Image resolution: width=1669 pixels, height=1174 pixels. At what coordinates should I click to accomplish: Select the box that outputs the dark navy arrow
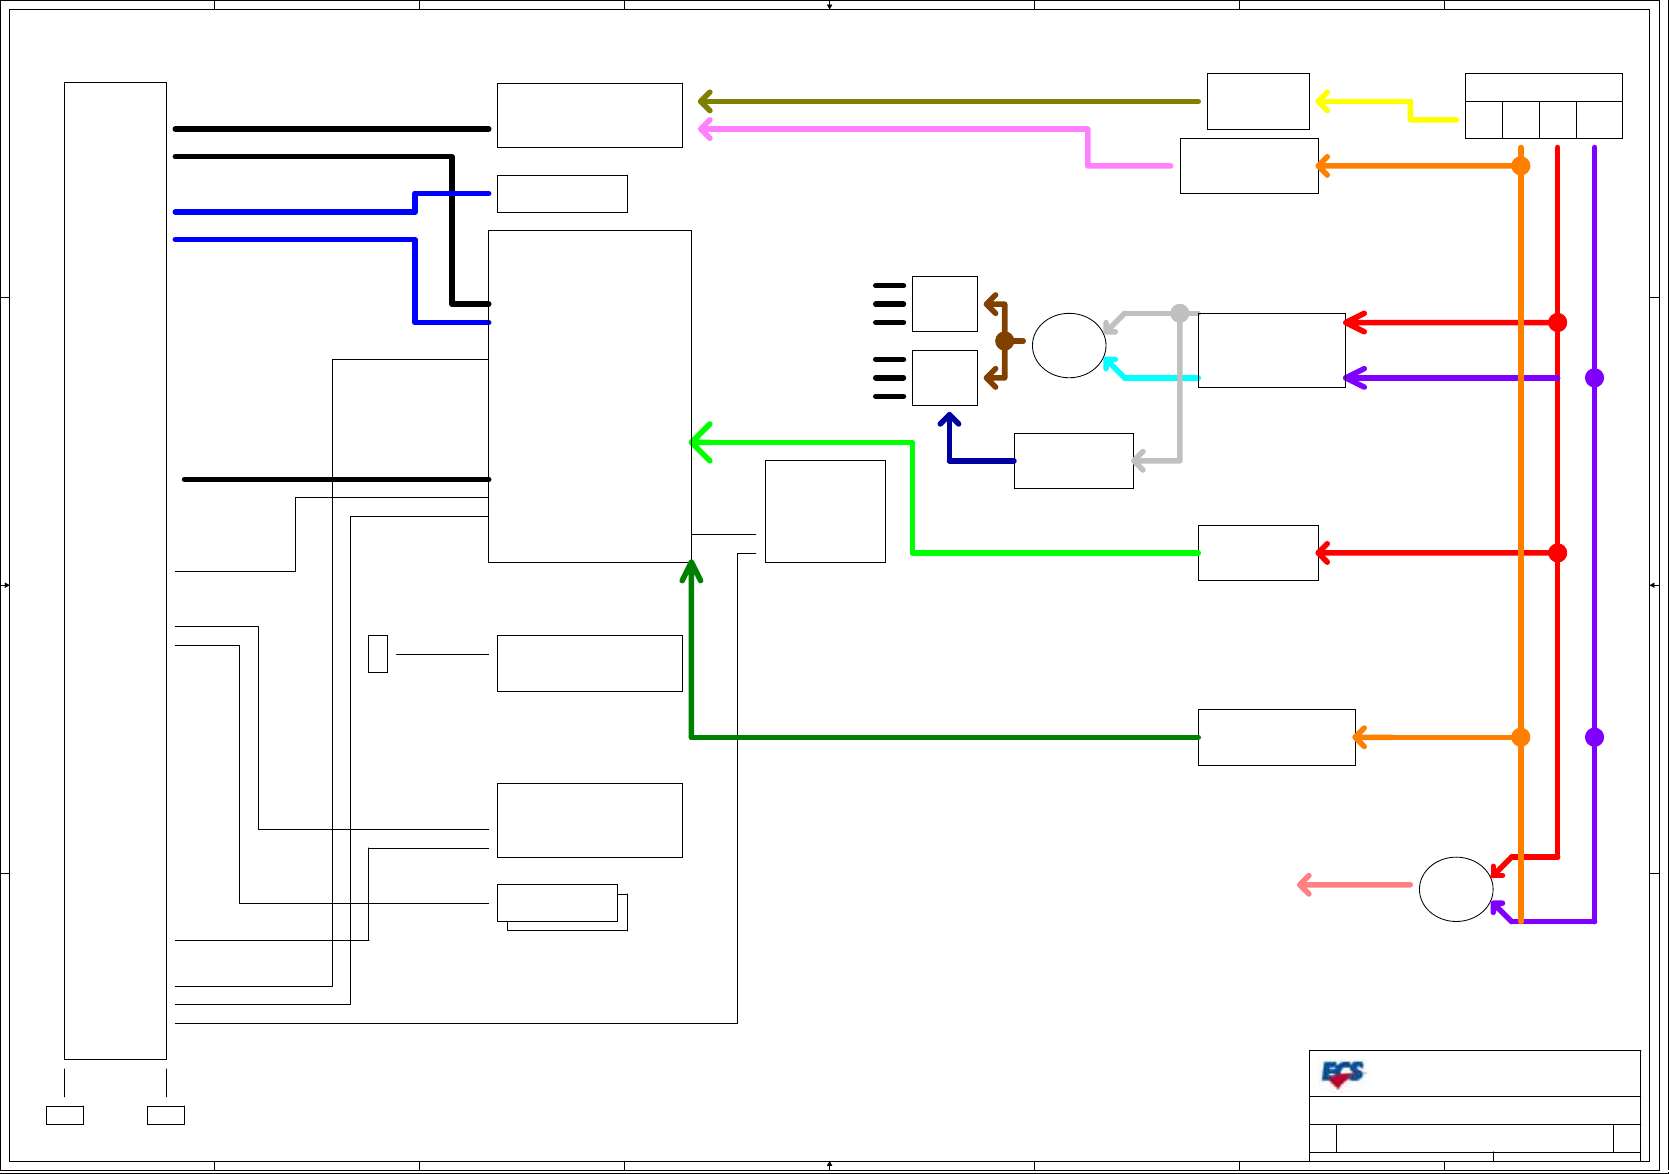1074,461
